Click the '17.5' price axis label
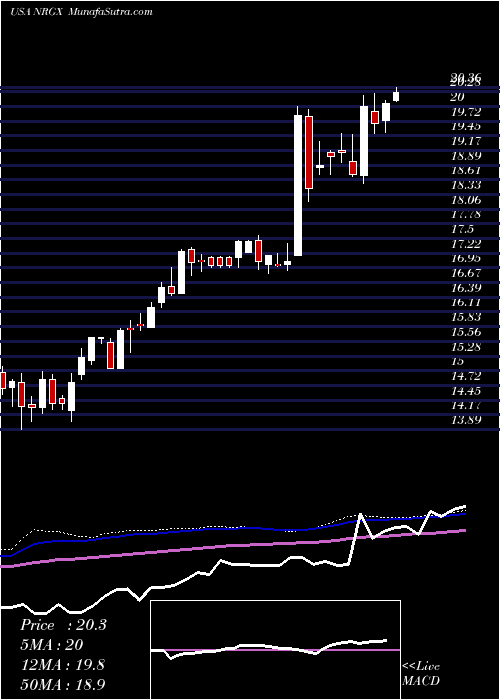This screenshot has width=500, height=700. point(462,229)
